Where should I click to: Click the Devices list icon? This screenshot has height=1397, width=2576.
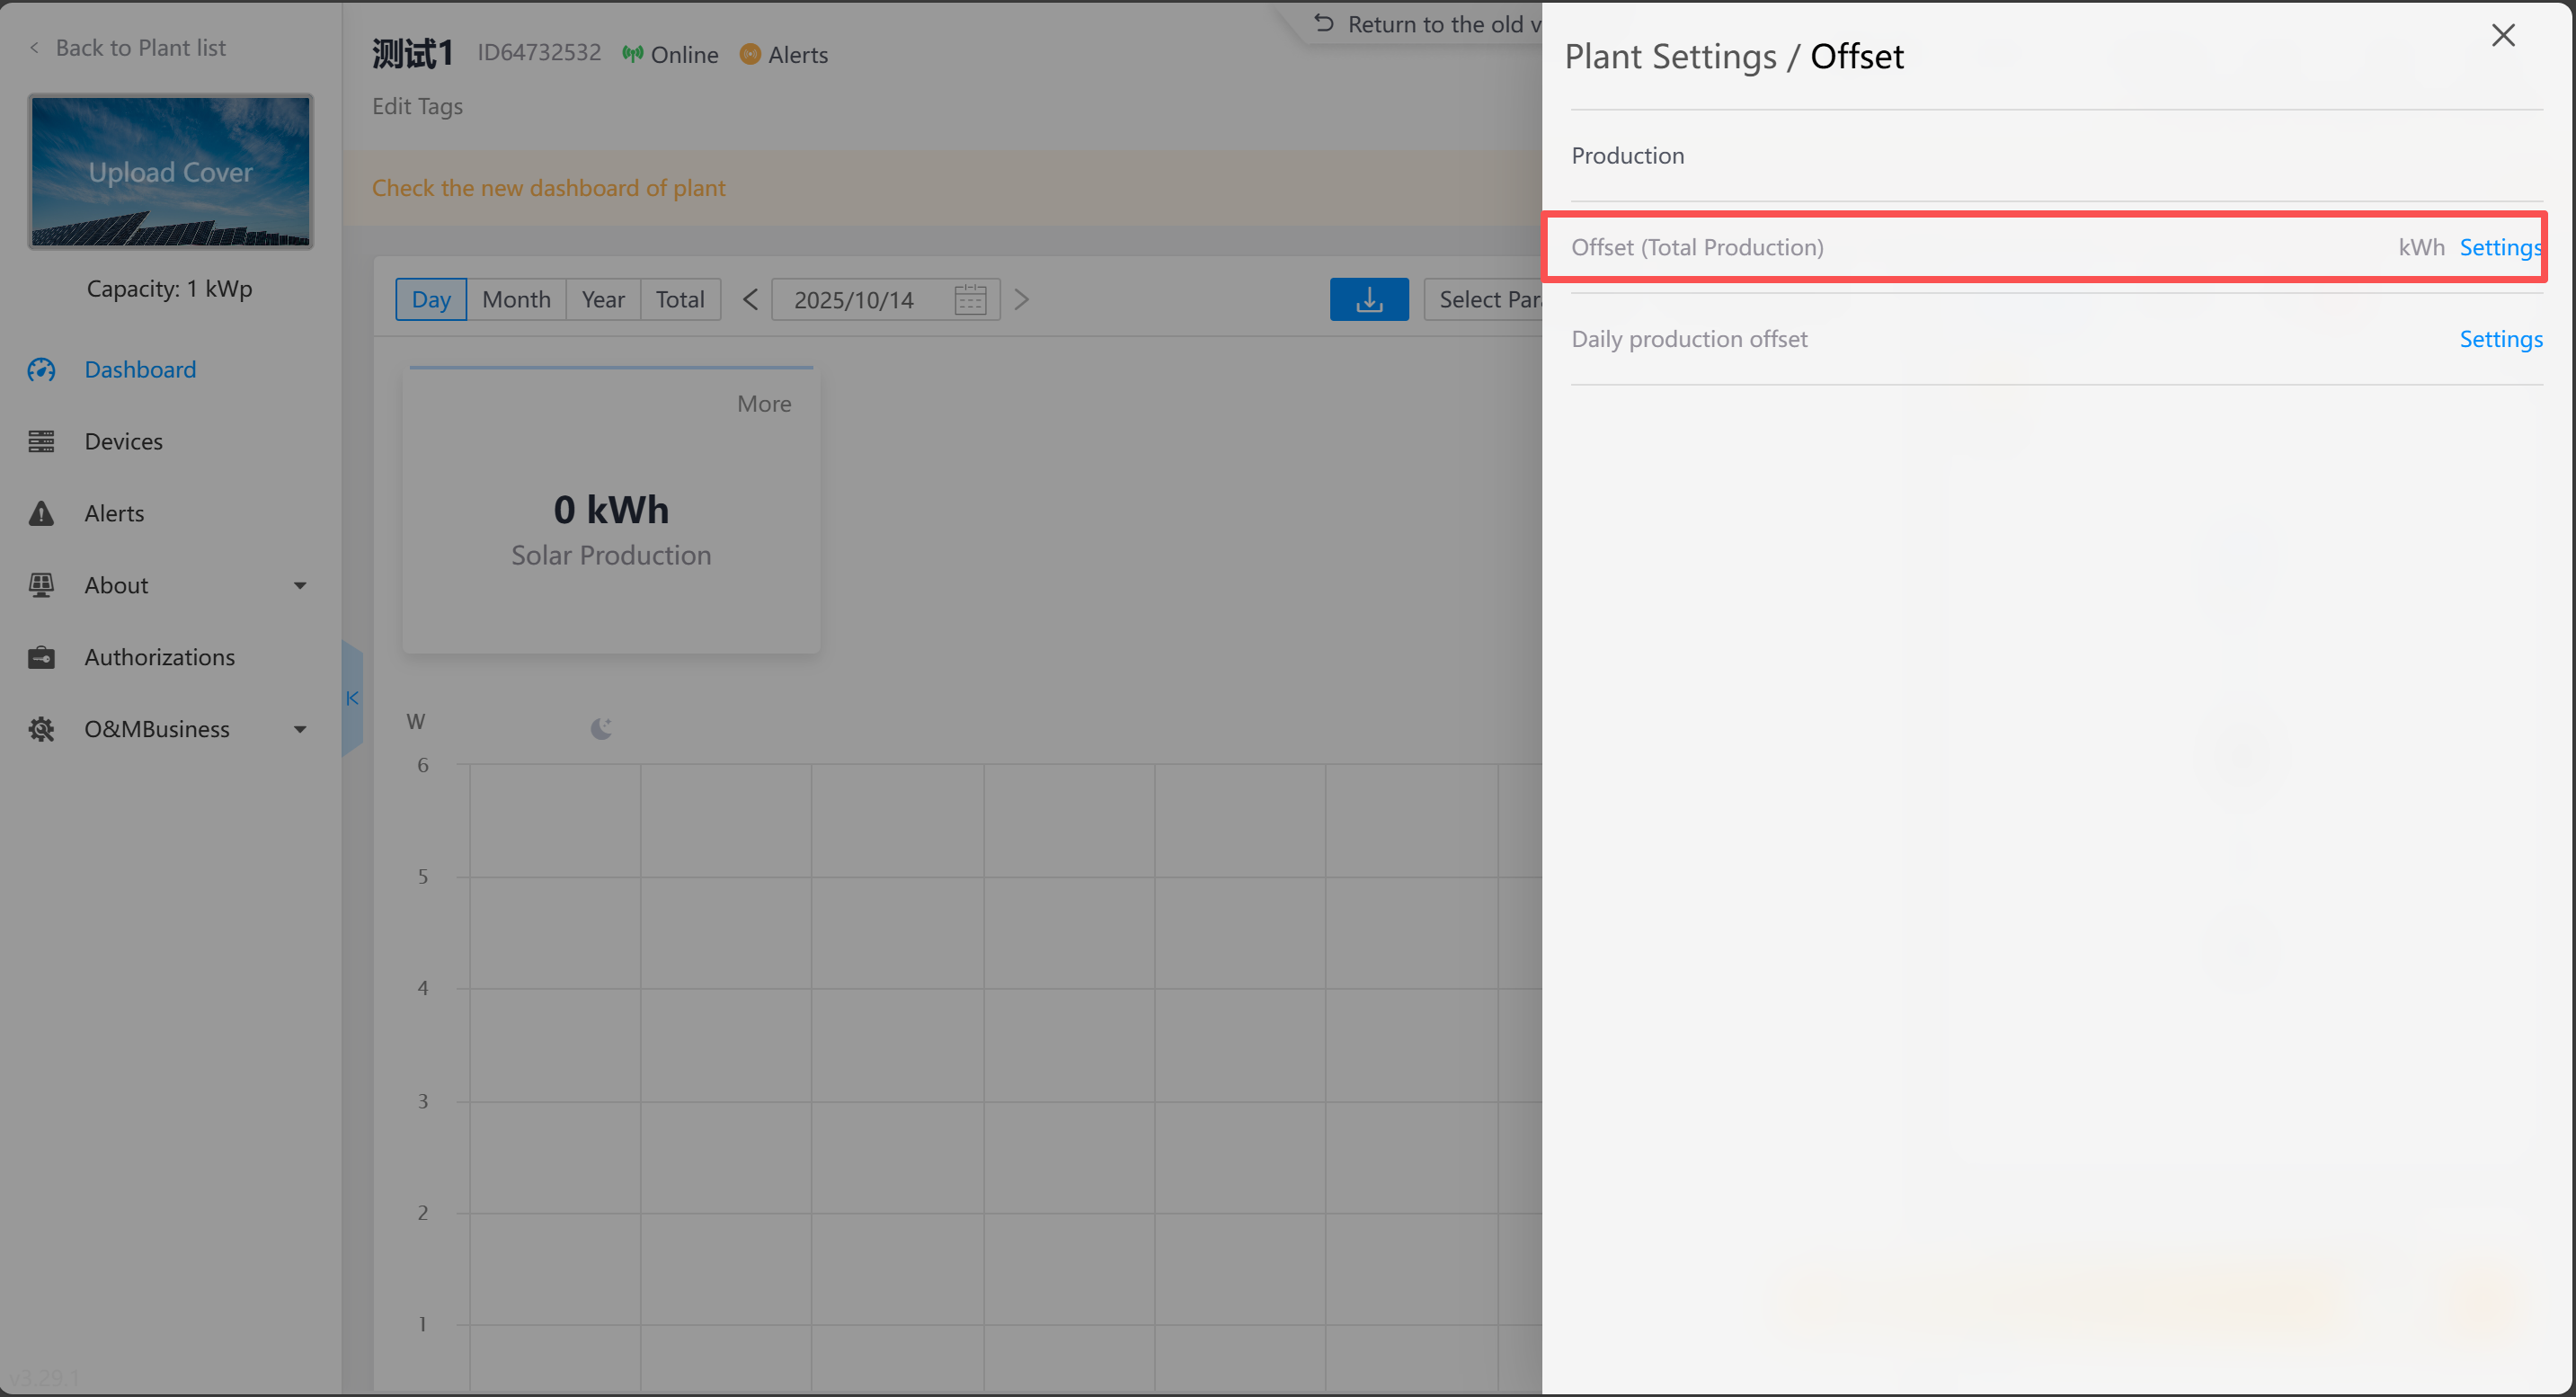[x=41, y=441]
